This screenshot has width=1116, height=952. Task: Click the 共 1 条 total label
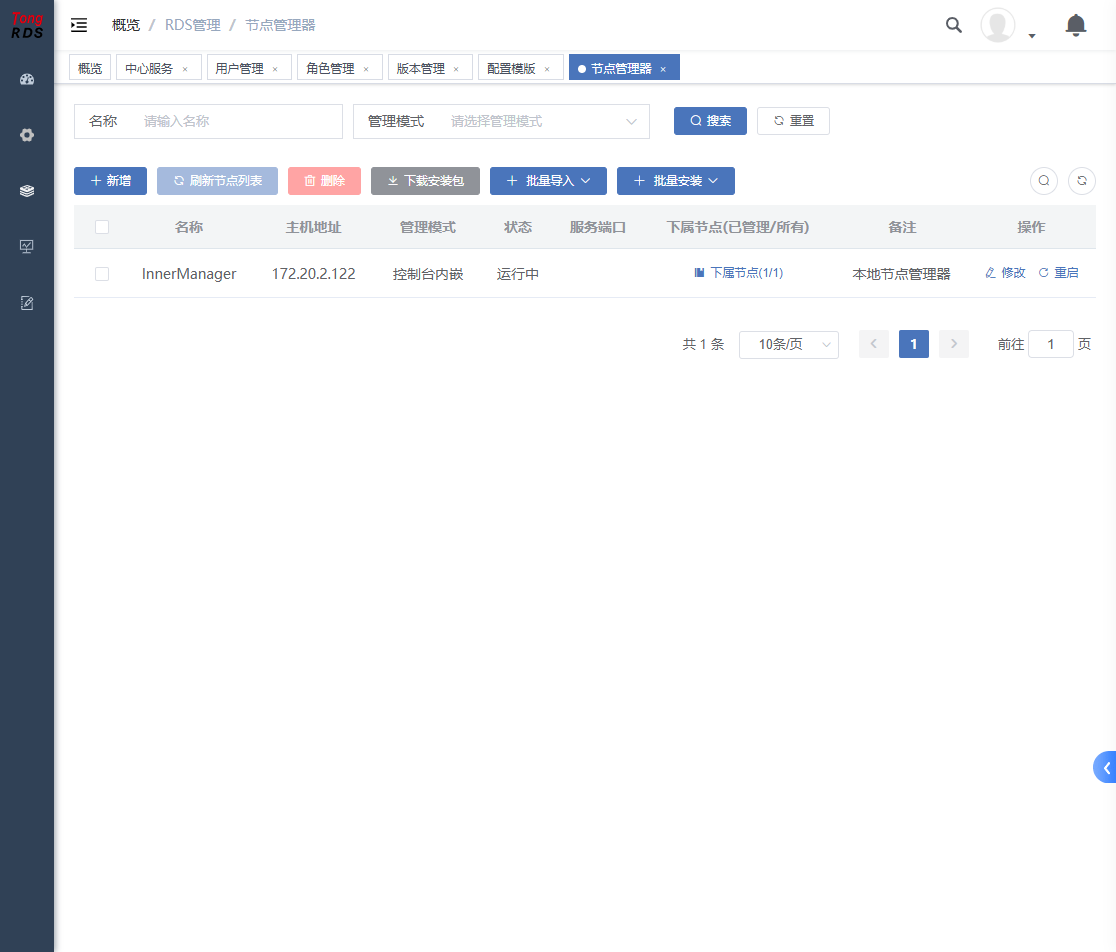(703, 344)
